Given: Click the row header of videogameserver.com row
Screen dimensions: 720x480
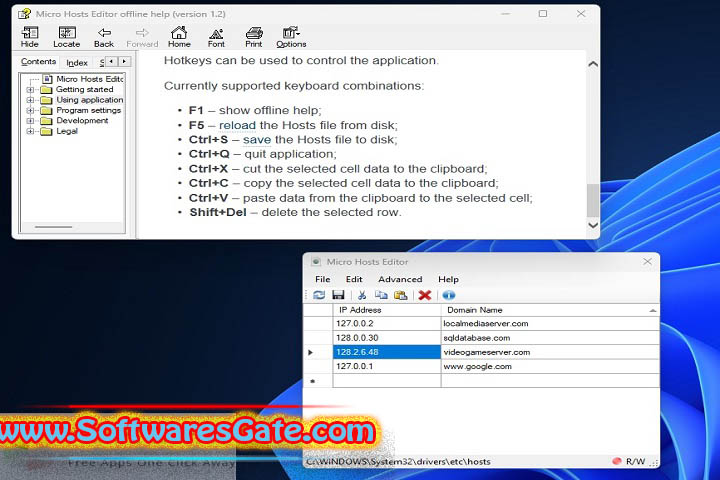Looking at the screenshot, I should coord(318,352).
